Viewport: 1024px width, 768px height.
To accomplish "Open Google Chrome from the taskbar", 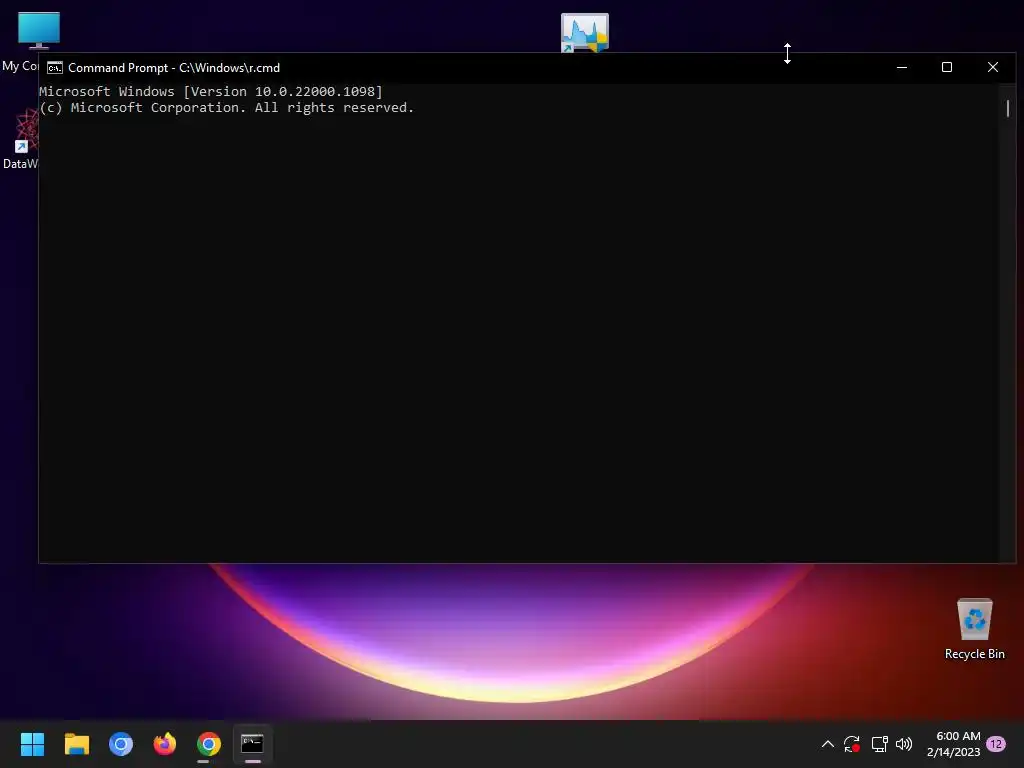I will [x=209, y=744].
